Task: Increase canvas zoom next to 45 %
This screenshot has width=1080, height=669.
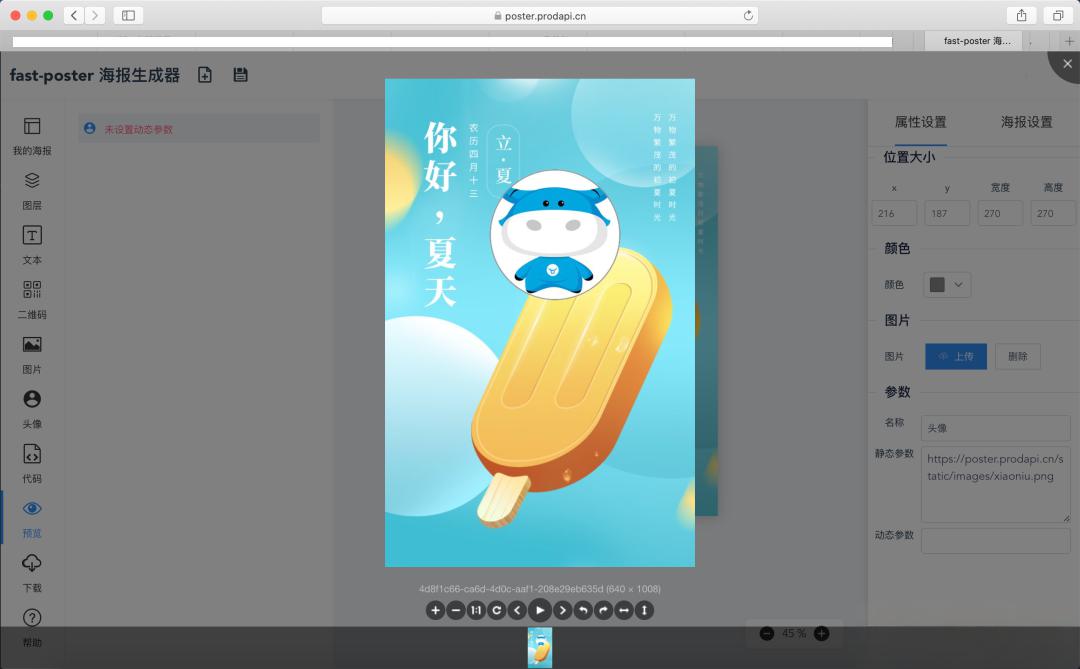Action: click(821, 633)
